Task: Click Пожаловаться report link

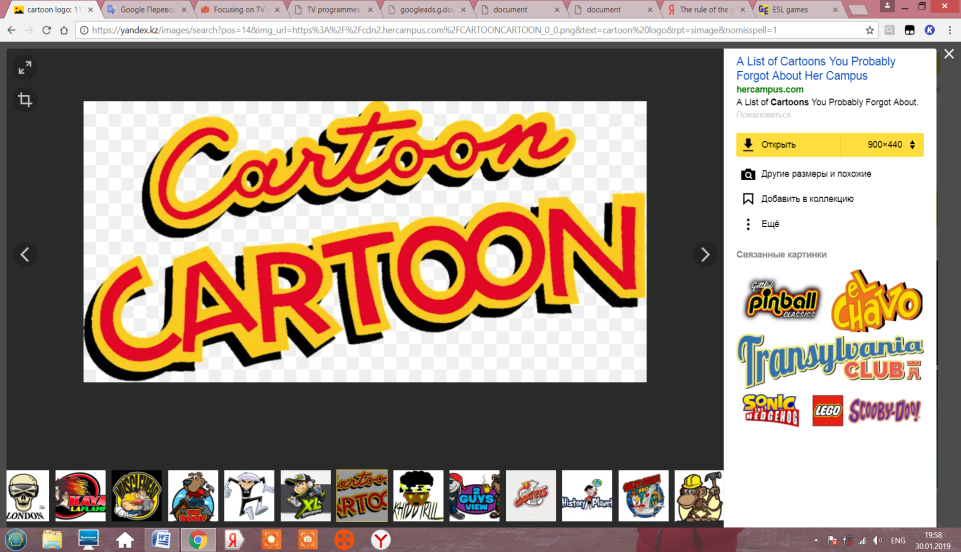Action: [x=763, y=115]
